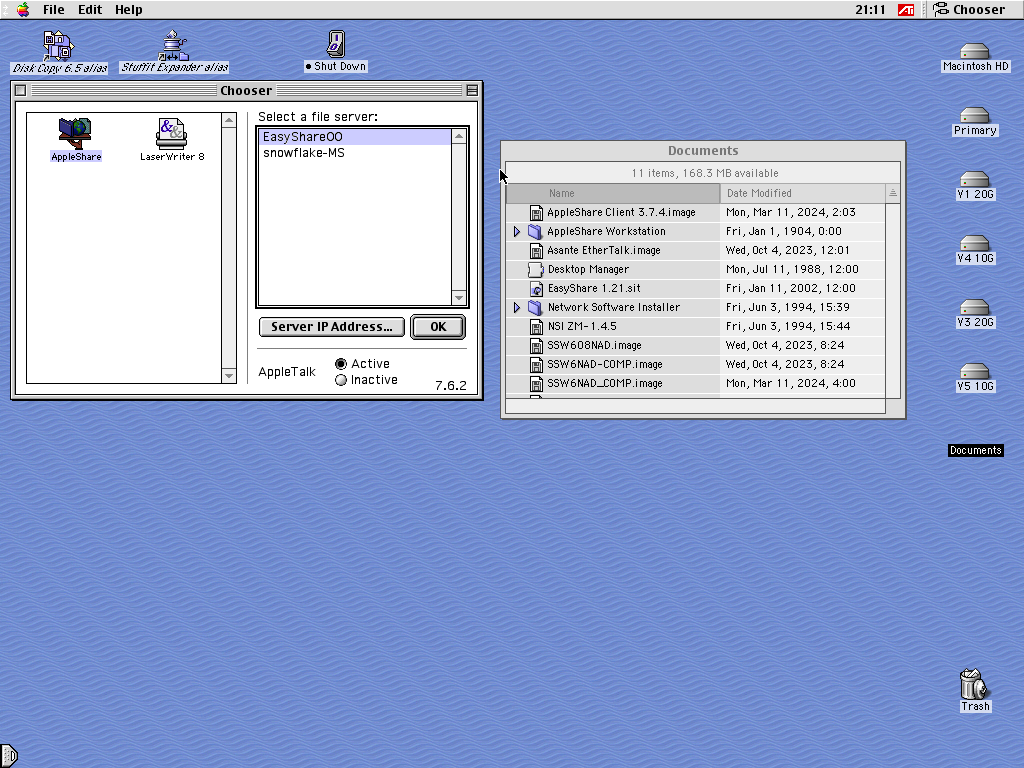The image size is (1024, 768).
Task: Click date Mon, Mar 11, 2024, 4:00
Action: (791, 383)
